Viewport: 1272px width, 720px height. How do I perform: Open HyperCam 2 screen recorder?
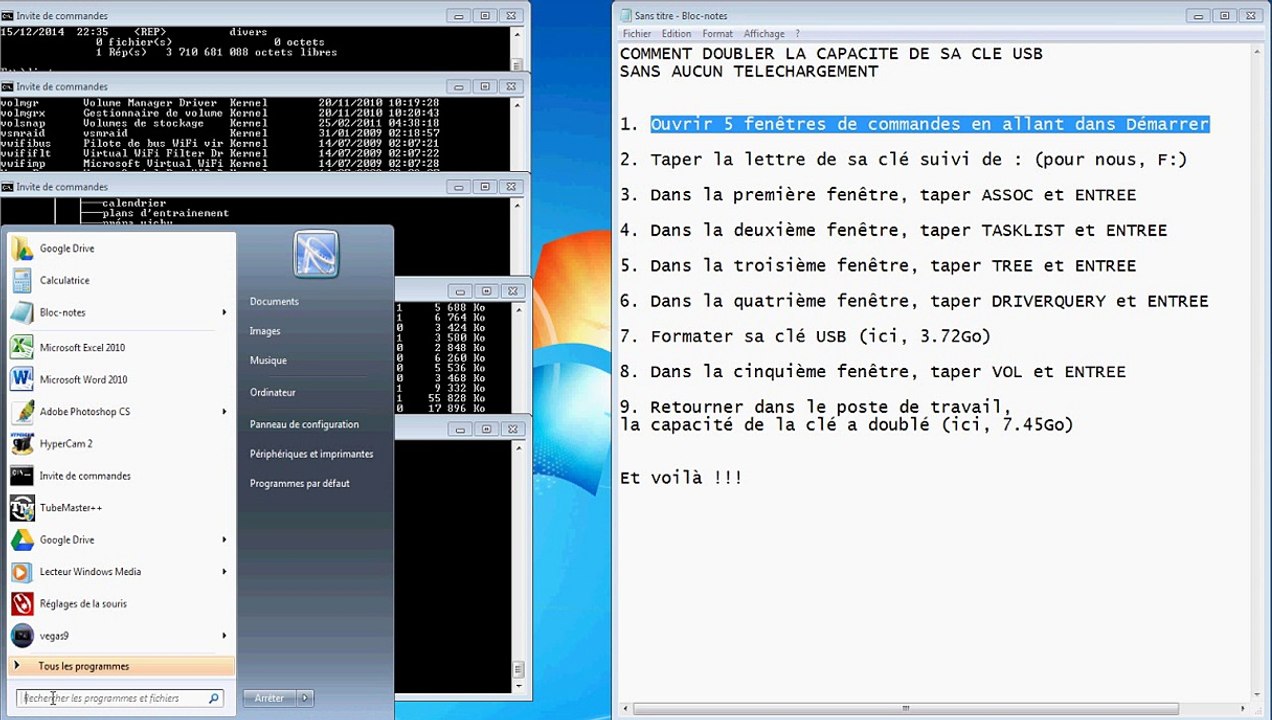(x=66, y=444)
